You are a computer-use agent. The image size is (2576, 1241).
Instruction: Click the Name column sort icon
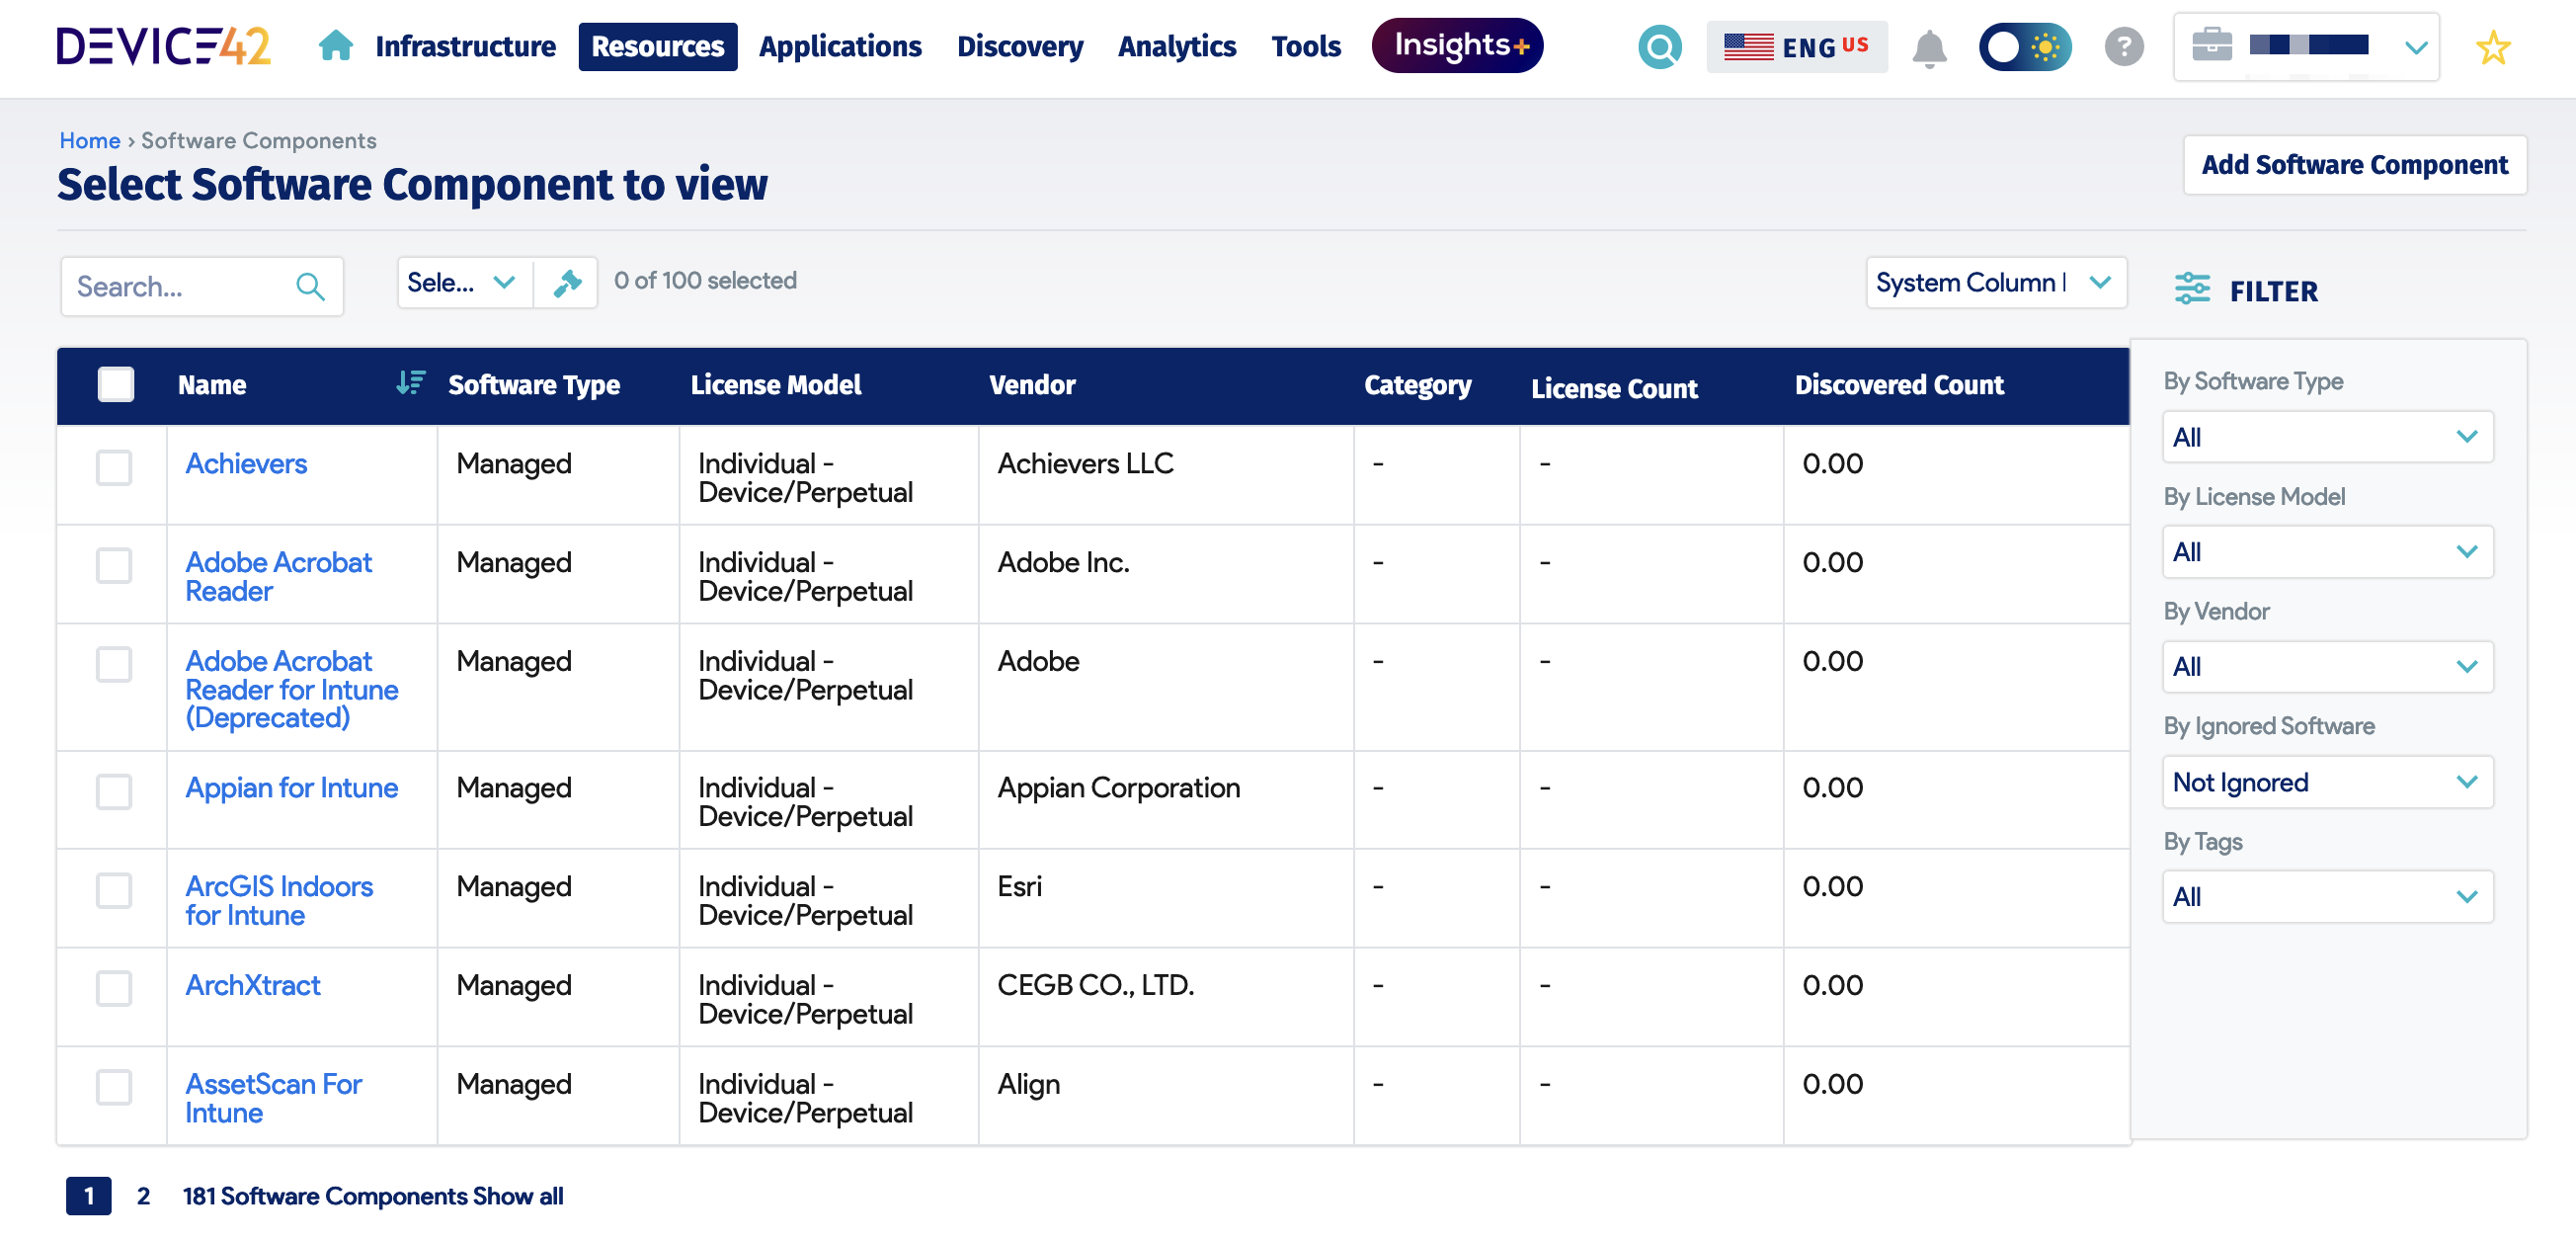coord(410,383)
